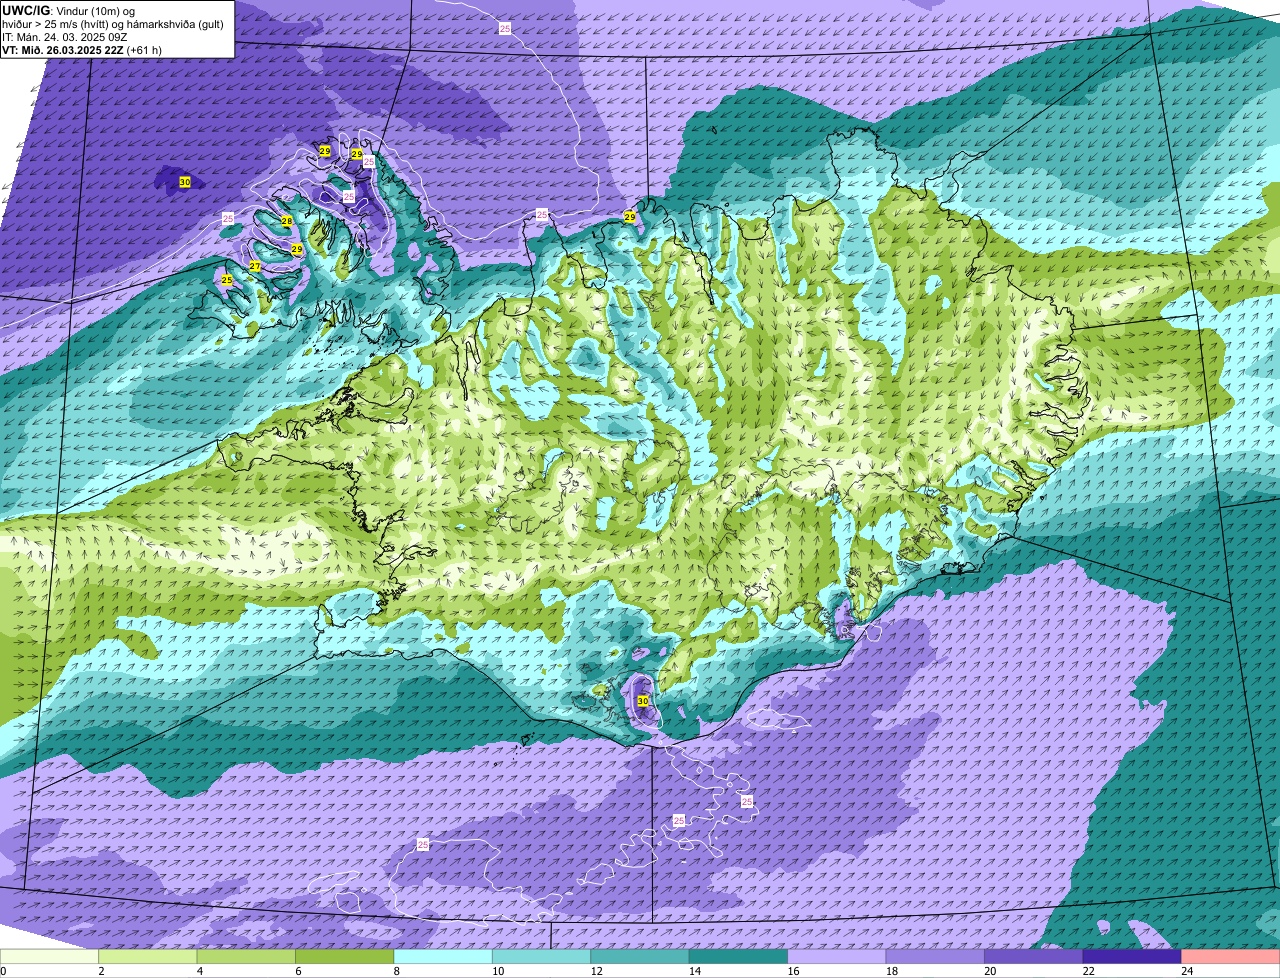Viewport: 1280px width, 978px height.
Task: Select the yellow 30 marker near the south coast
Action: pos(643,701)
